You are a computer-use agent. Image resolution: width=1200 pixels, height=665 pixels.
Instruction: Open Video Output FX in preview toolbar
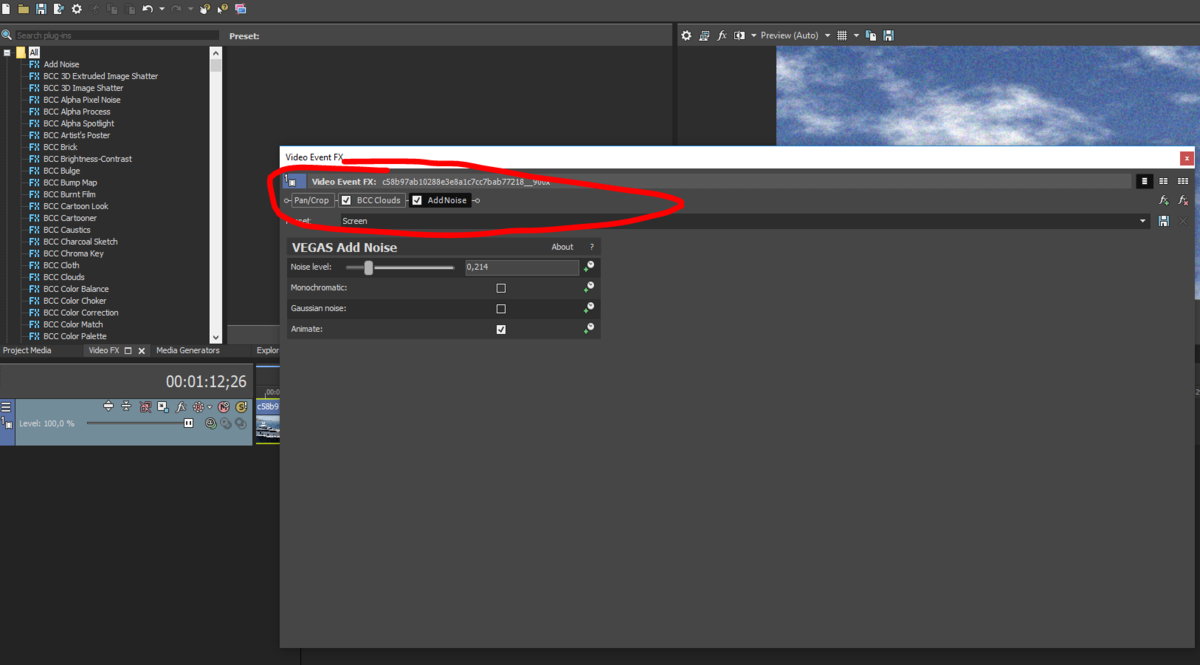coord(722,35)
